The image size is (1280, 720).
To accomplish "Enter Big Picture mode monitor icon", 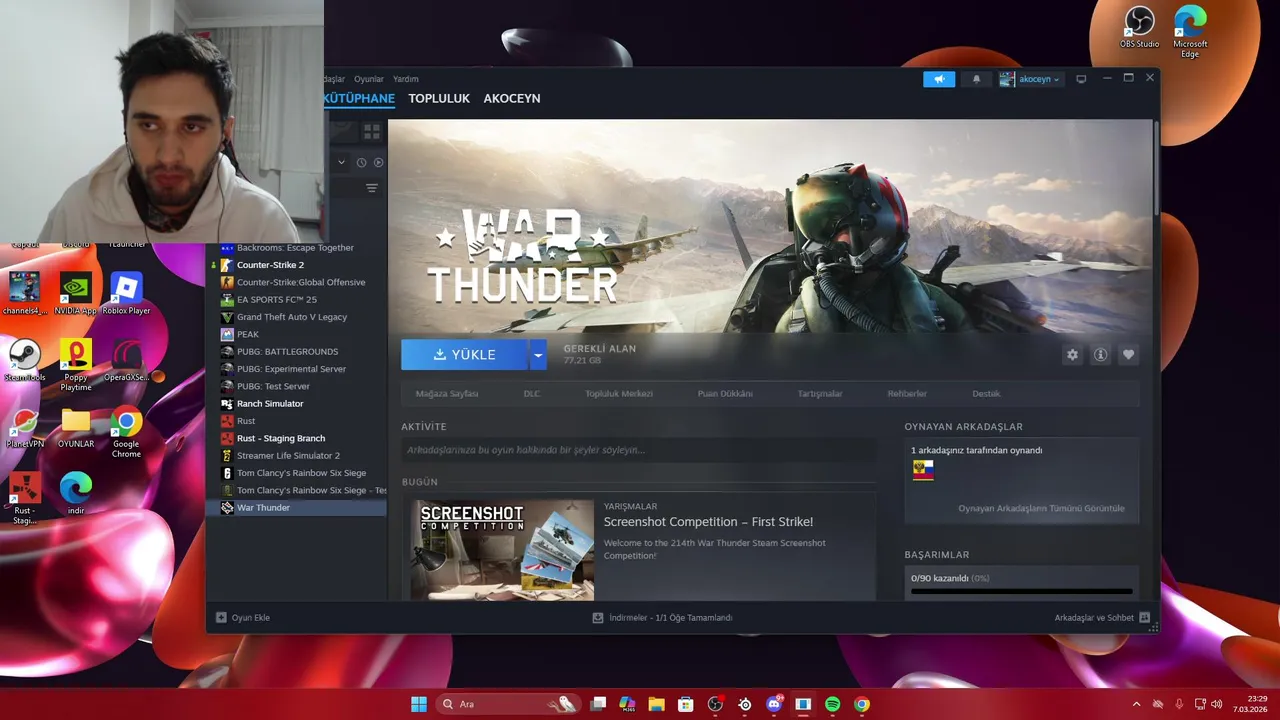I will (1081, 79).
